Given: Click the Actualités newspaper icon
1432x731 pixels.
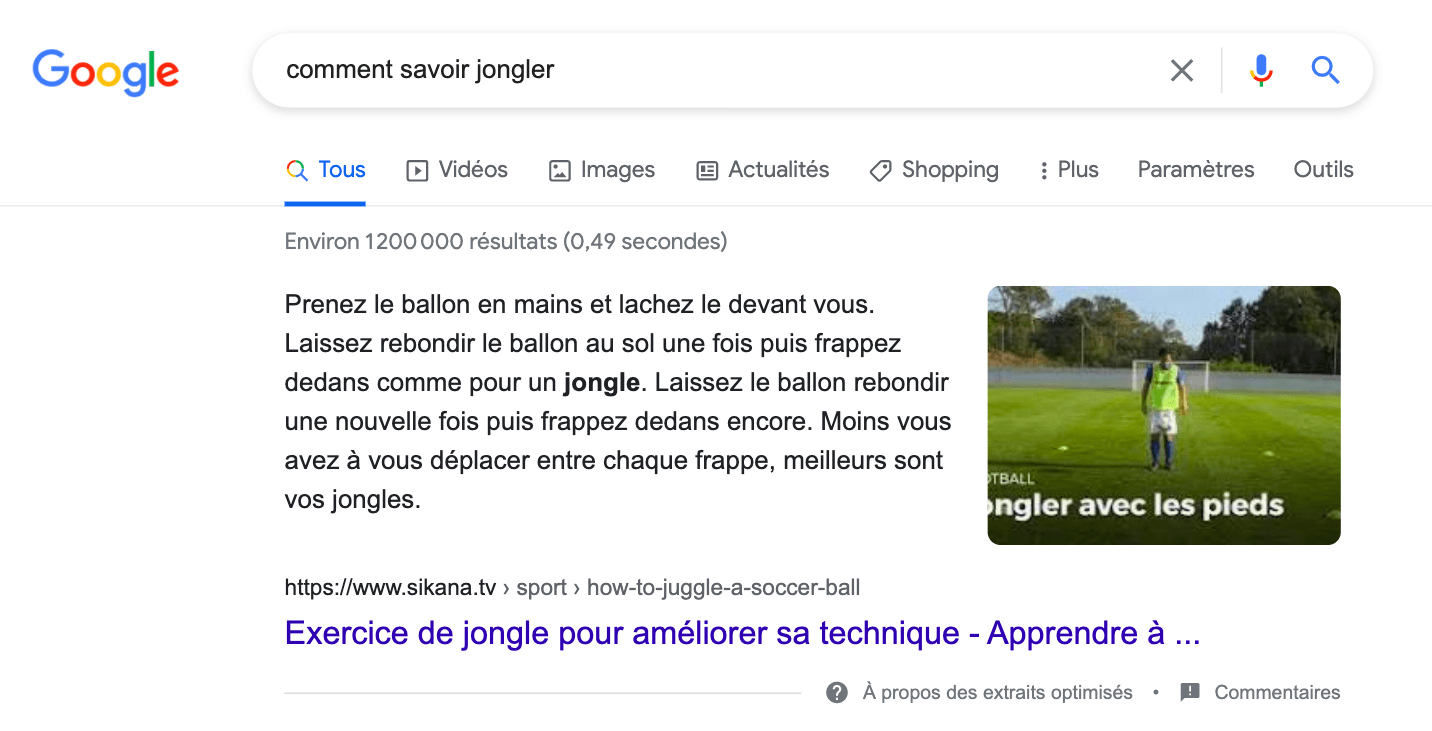Looking at the screenshot, I should (707, 171).
